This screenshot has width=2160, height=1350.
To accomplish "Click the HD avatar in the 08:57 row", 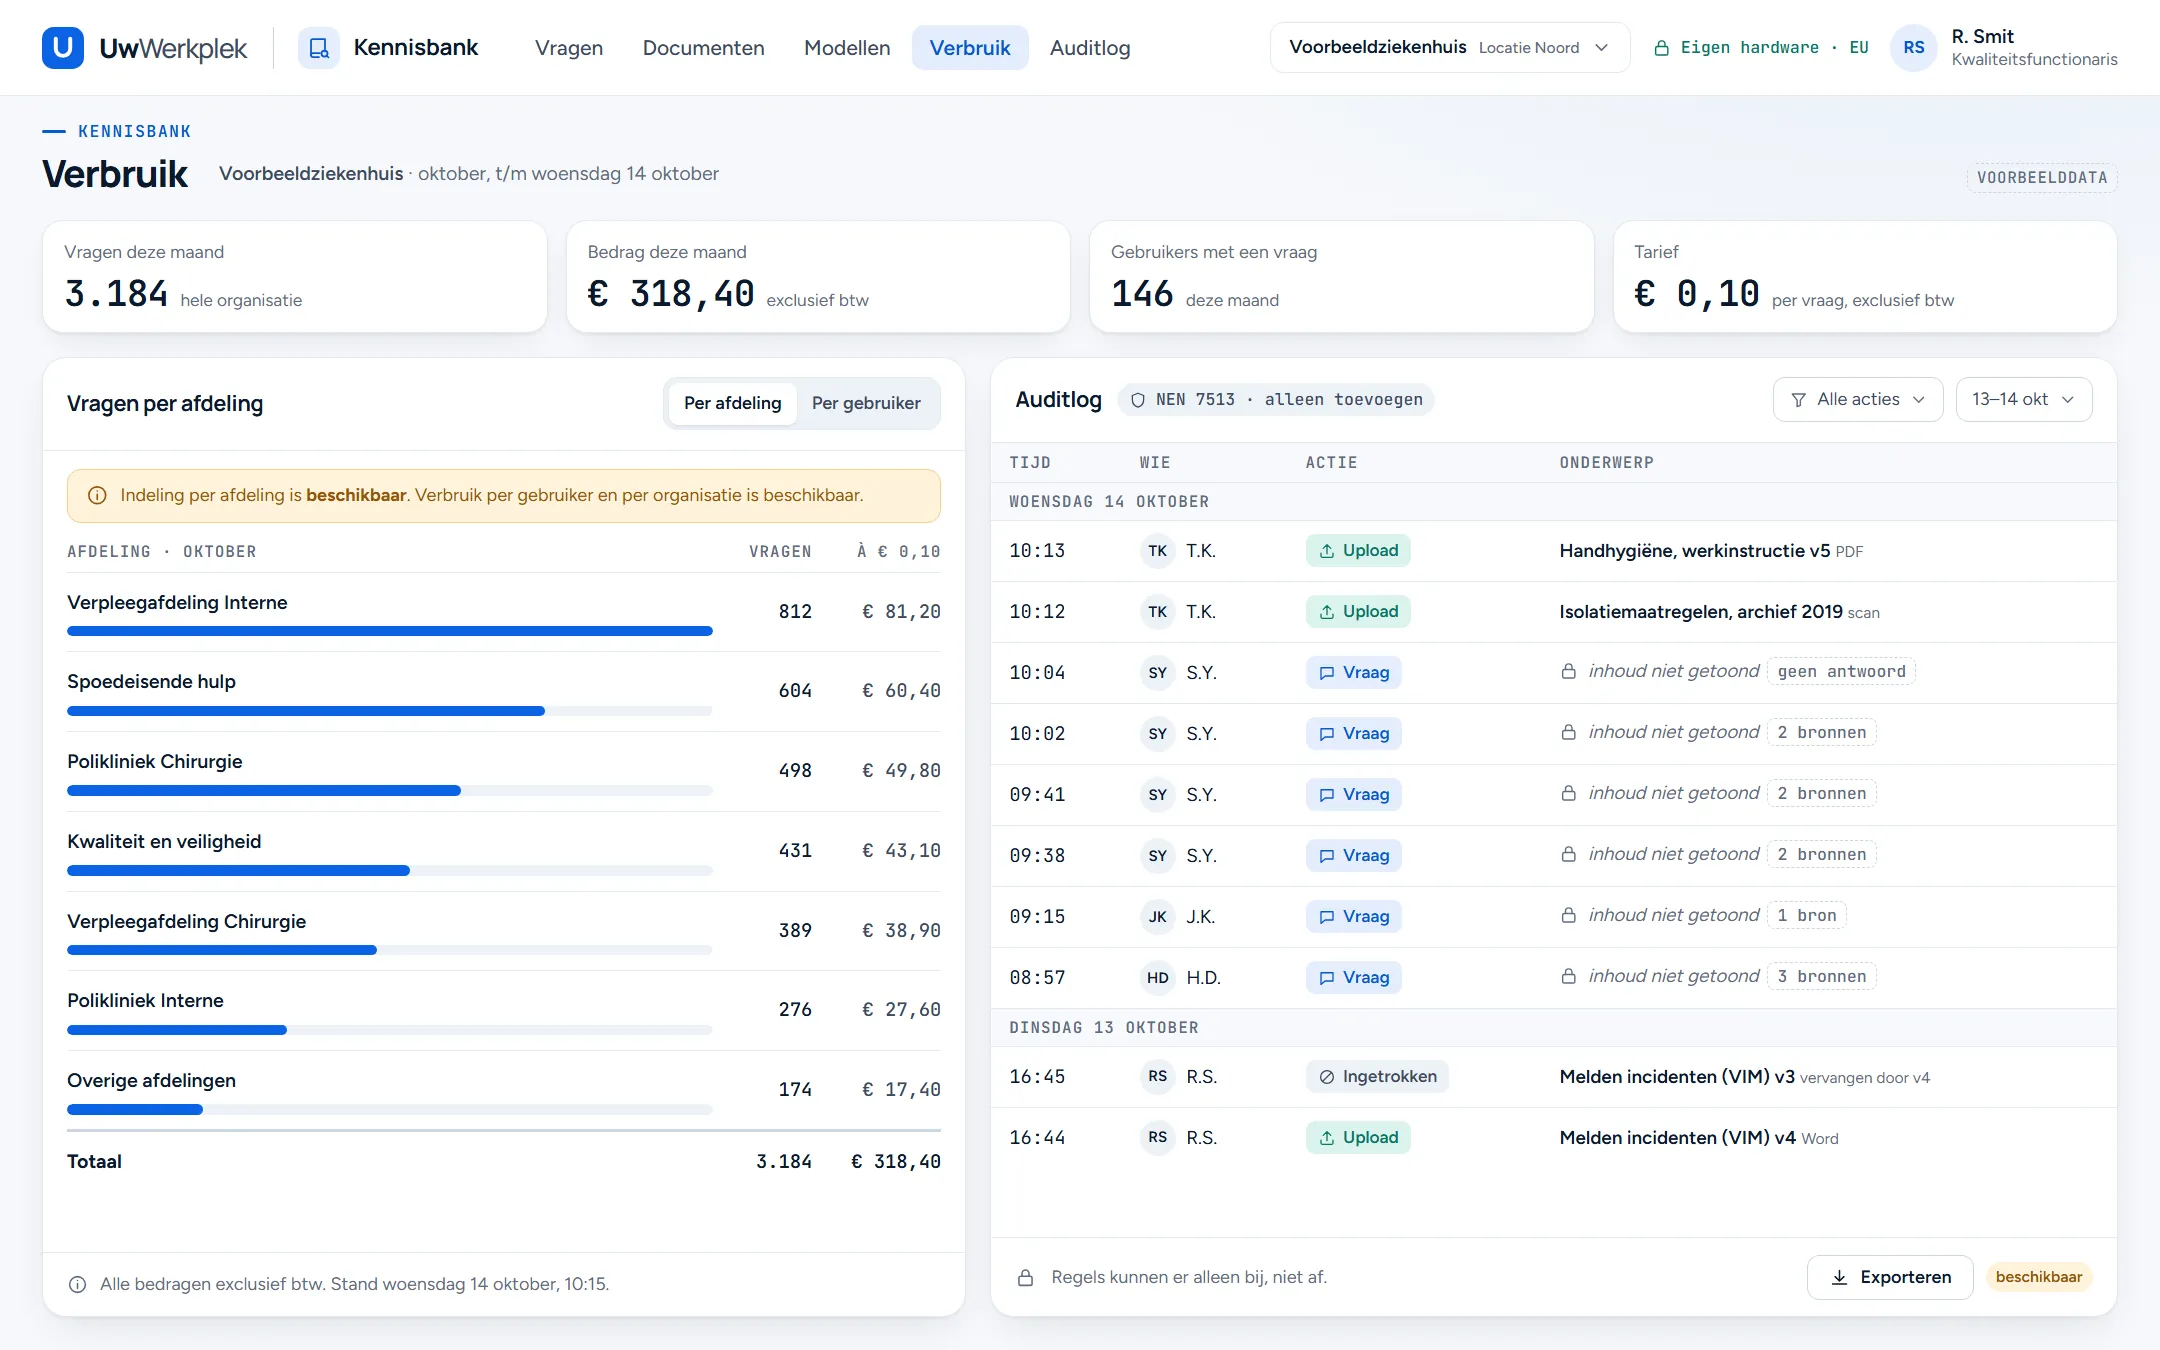I will tap(1157, 978).
